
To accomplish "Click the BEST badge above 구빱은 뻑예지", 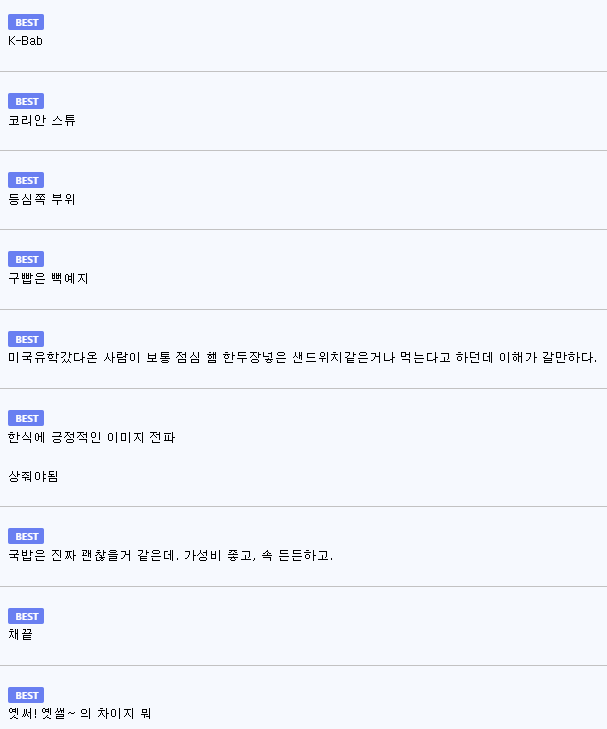I will click(x=26, y=259).
